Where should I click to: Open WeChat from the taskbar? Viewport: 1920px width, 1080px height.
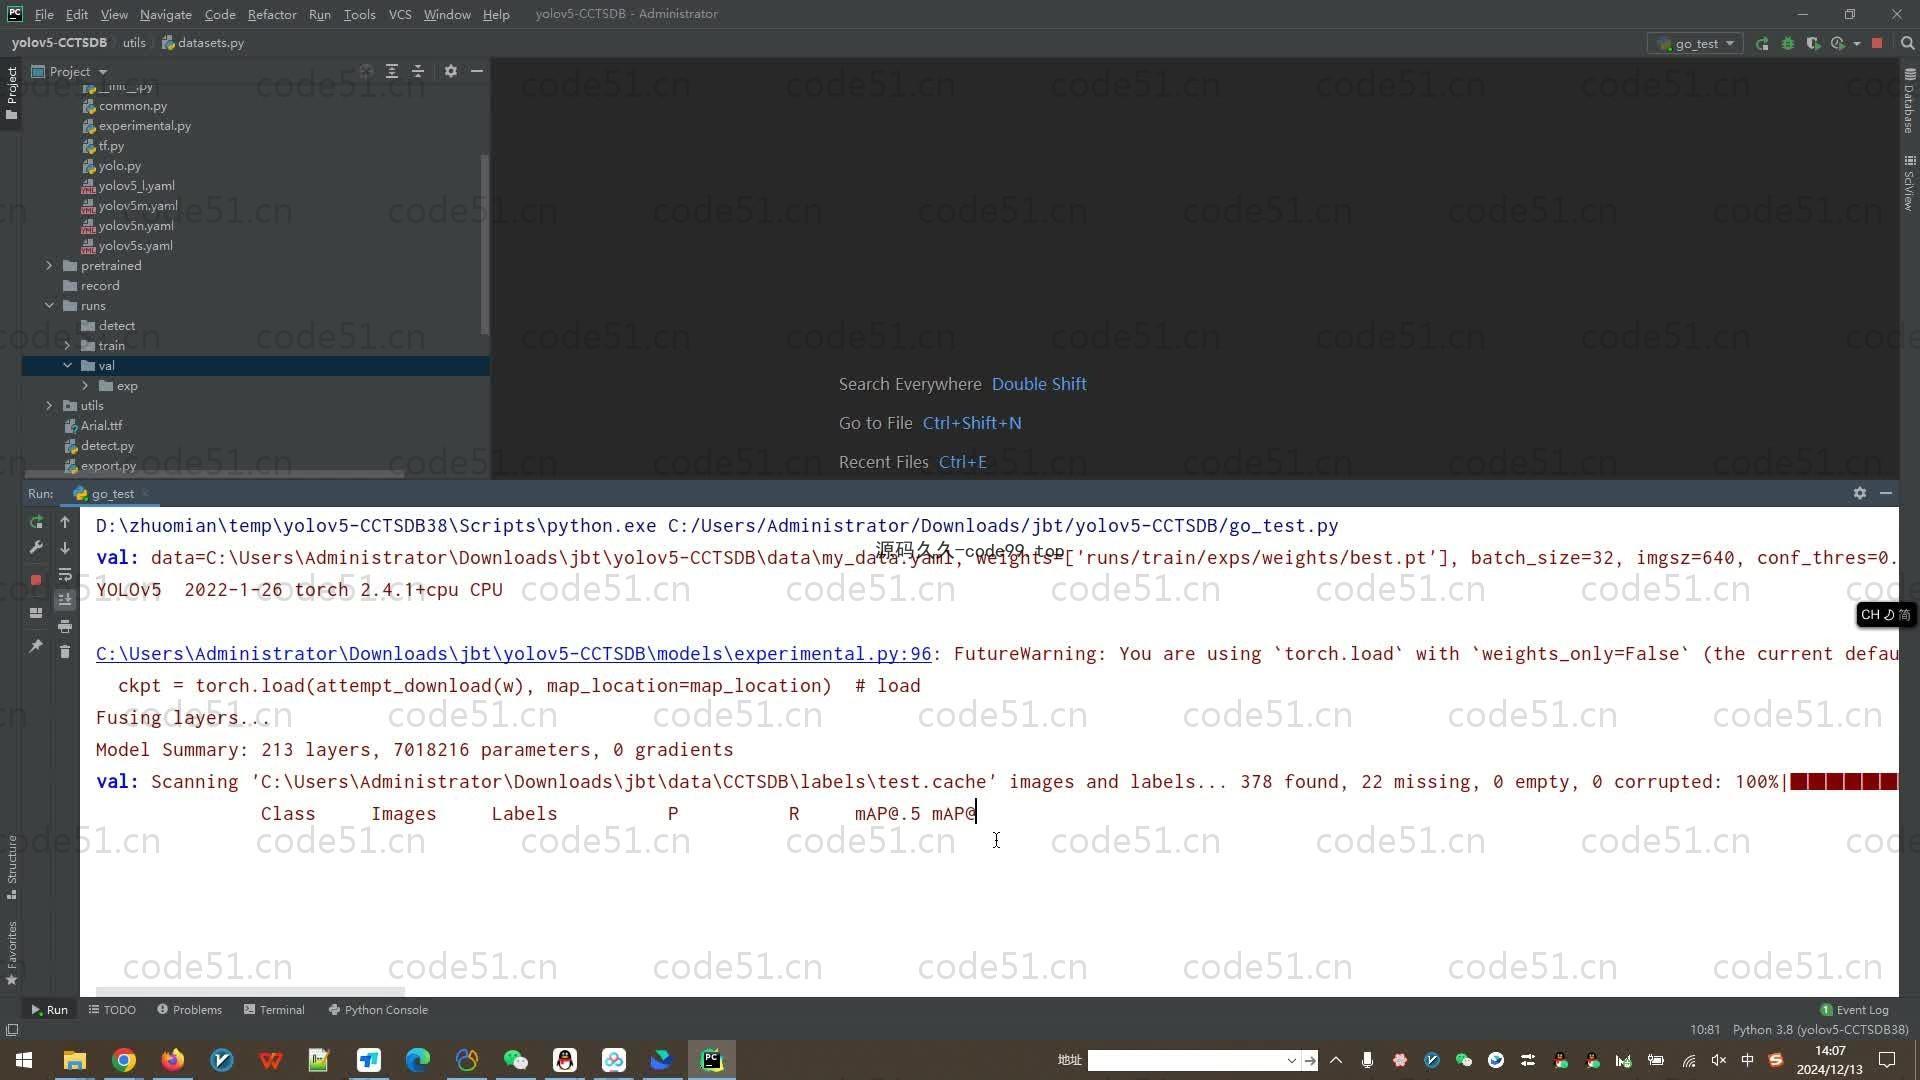click(515, 1060)
